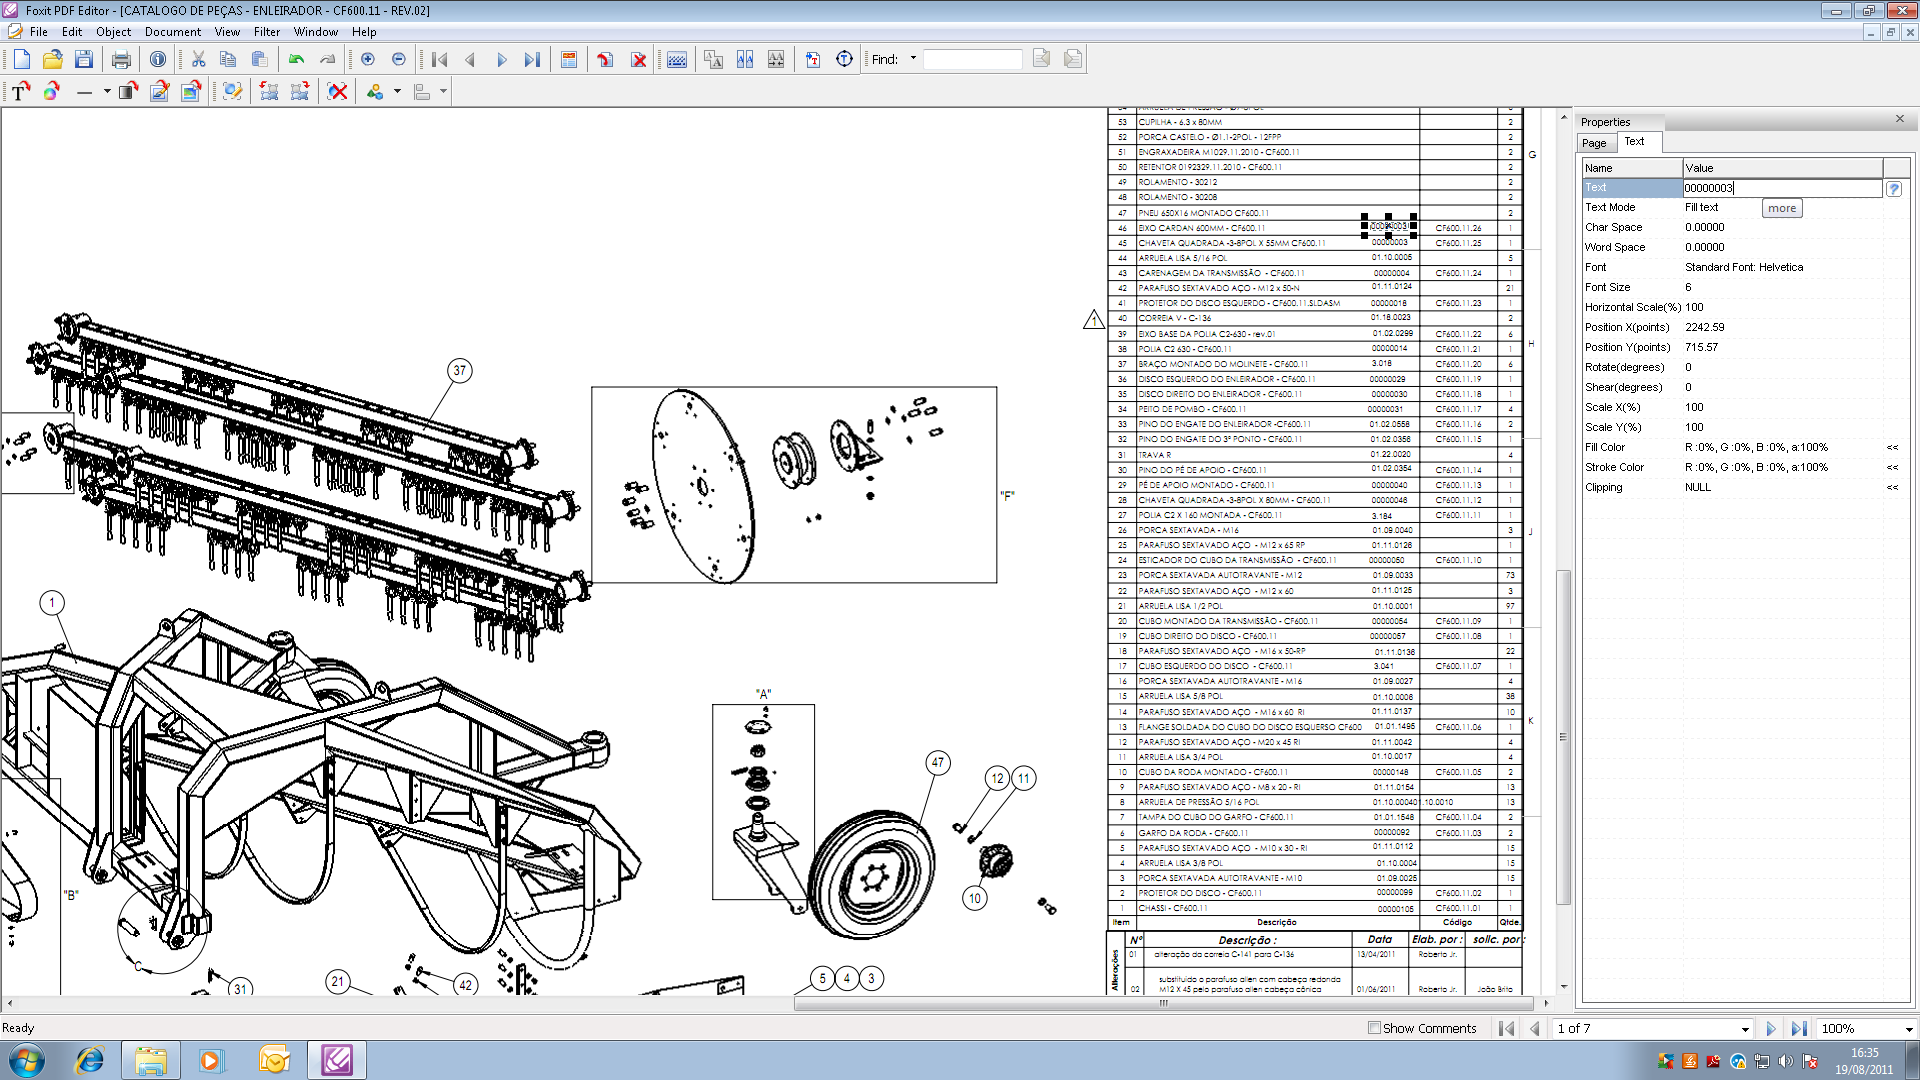
Task: Create a new document with the New icon
Action: [x=21, y=60]
